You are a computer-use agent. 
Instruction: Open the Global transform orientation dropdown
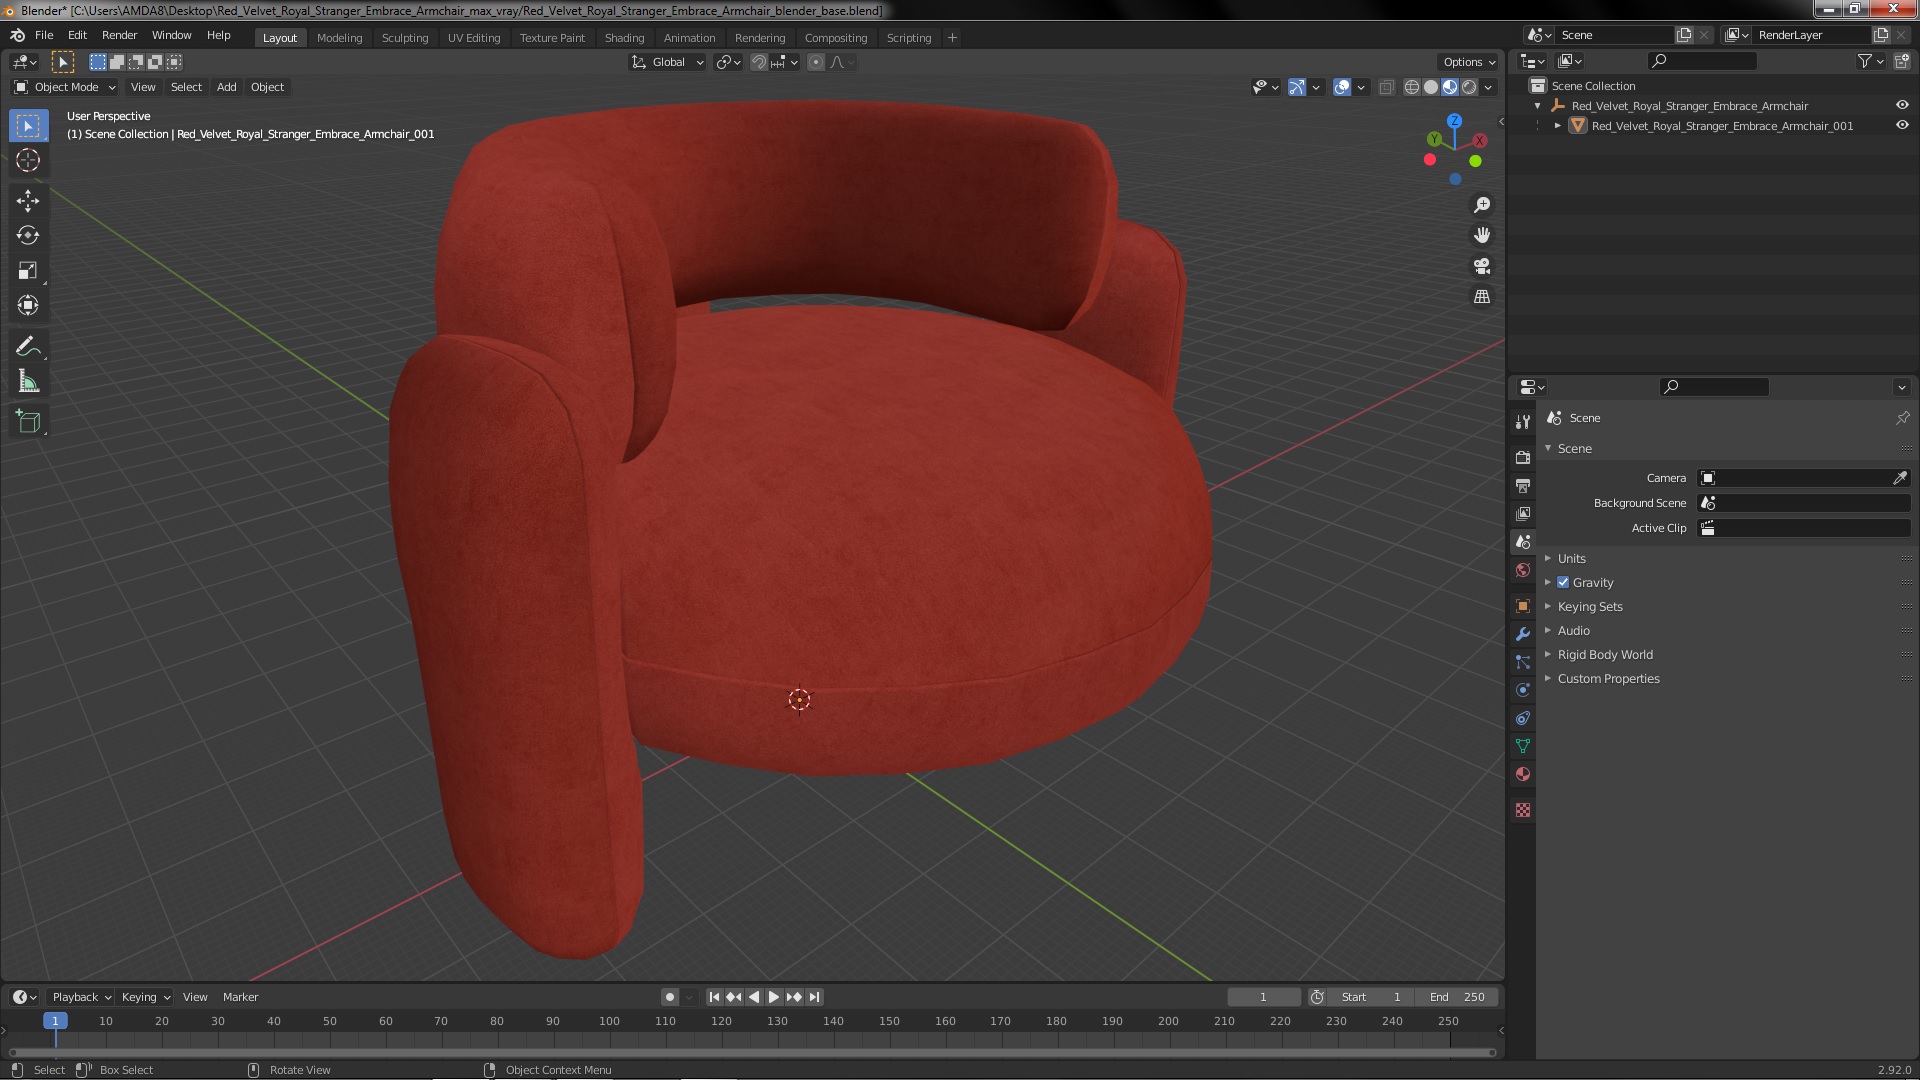tap(668, 62)
